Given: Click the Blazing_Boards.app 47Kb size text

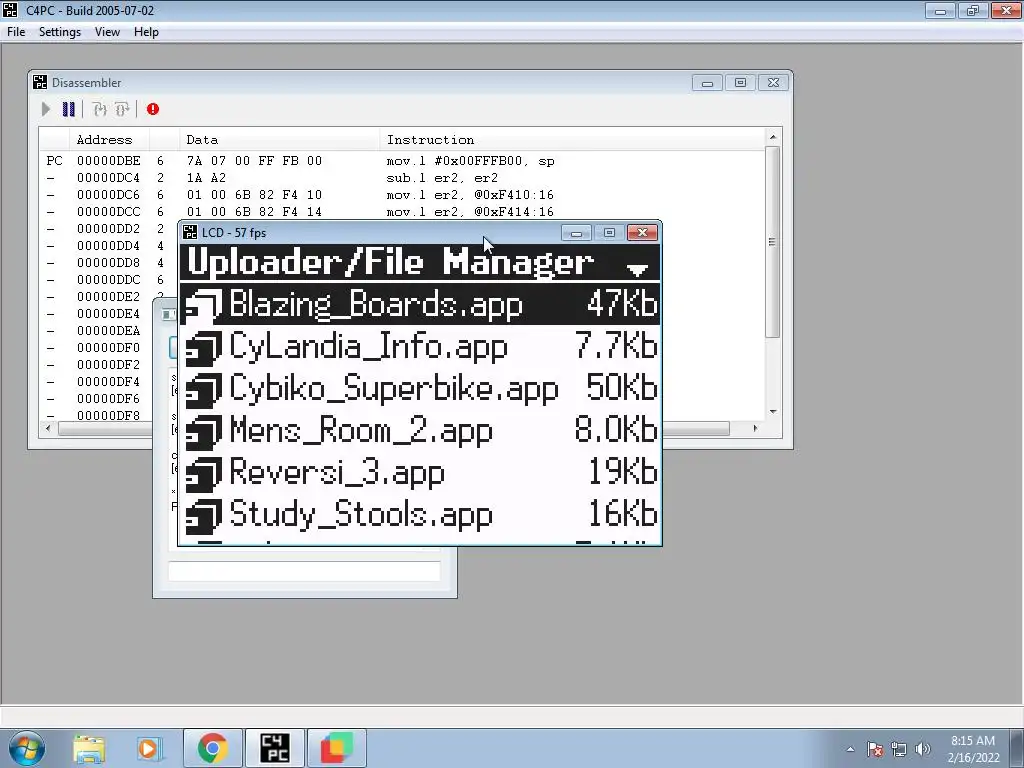Looking at the screenshot, I should pos(621,304).
